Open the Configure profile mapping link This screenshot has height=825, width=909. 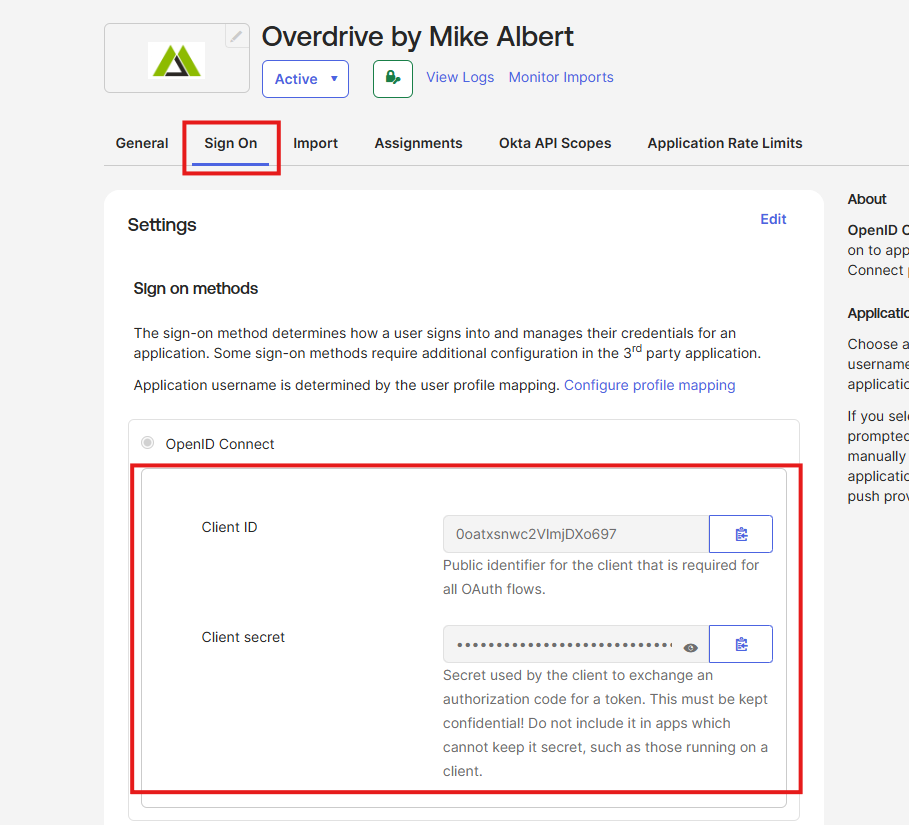(x=649, y=385)
